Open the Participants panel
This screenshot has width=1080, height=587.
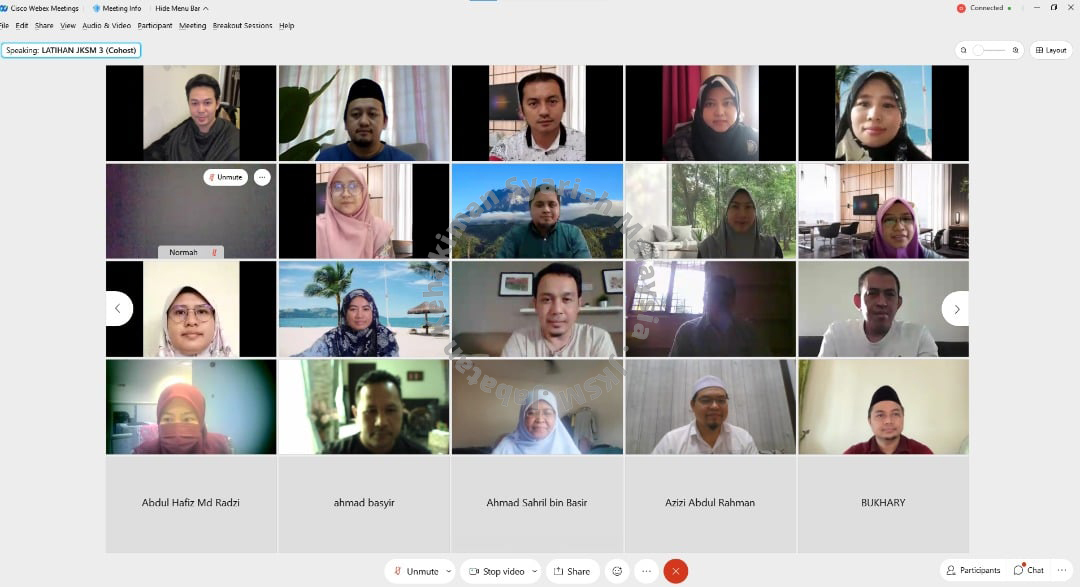tap(973, 570)
